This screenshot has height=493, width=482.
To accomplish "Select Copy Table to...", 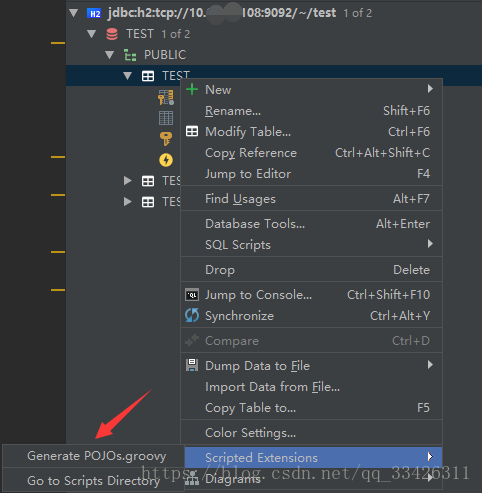I will click(x=311, y=408).
